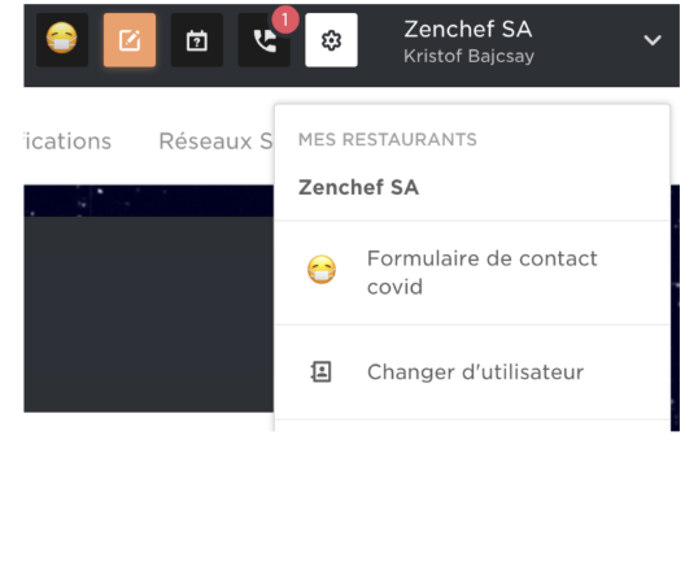Select Changer d'utilisateur
This screenshot has width=698, height=562.
(472, 372)
